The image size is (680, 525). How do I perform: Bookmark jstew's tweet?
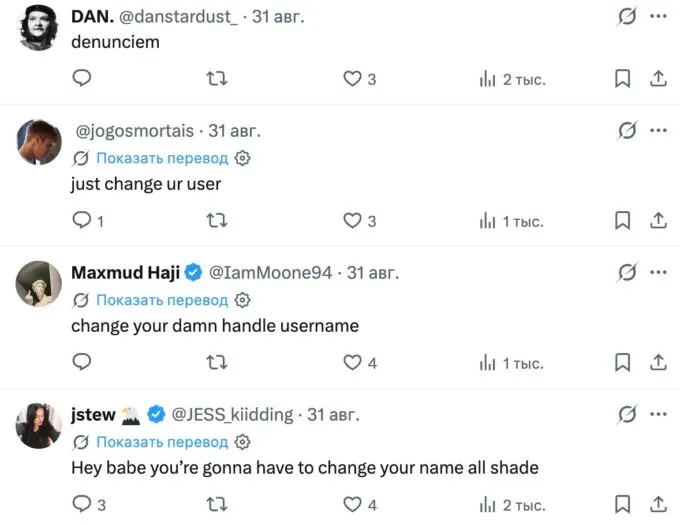(622, 505)
